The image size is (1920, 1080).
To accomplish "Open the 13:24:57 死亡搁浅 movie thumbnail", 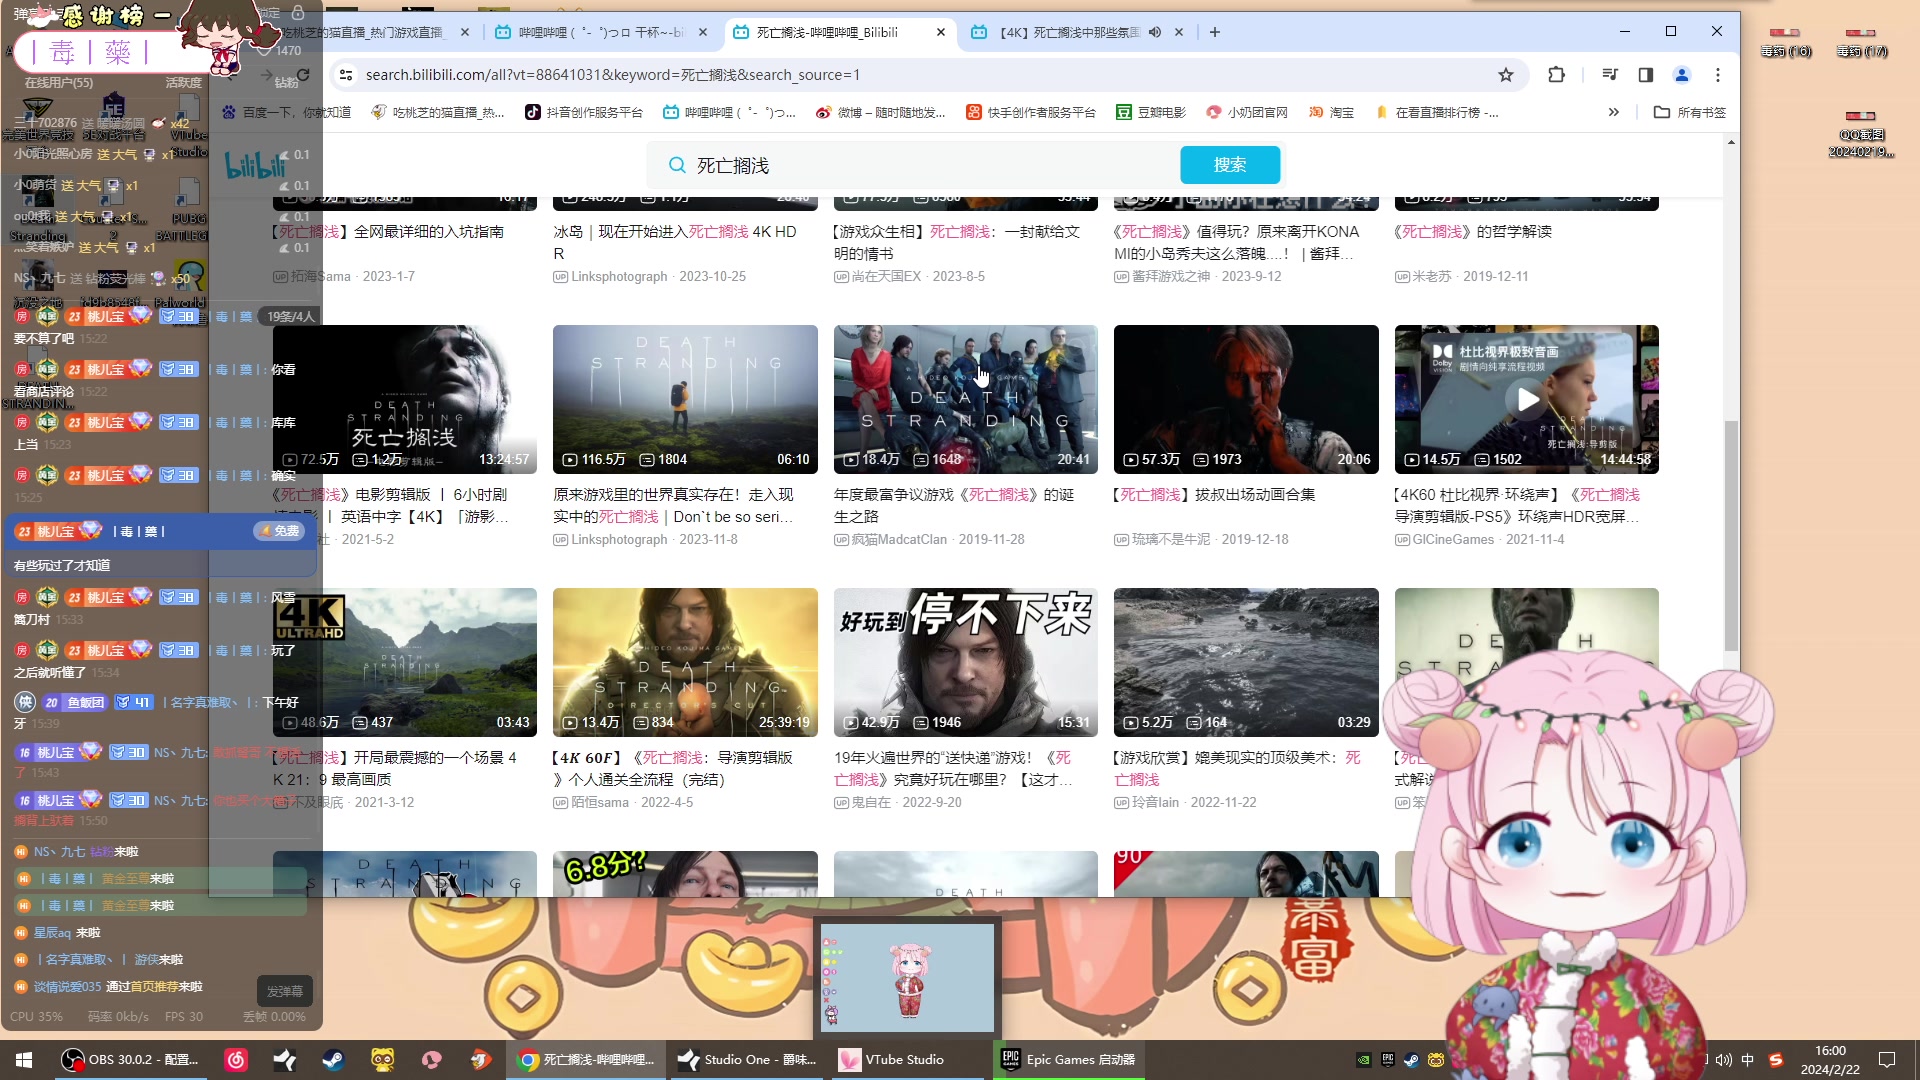I will click(x=405, y=399).
